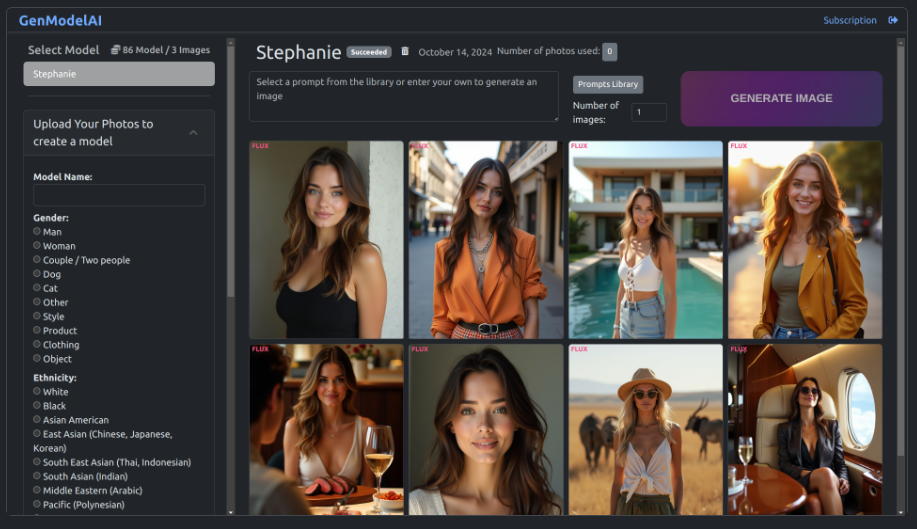Open the Prompts Library

click(x=608, y=84)
